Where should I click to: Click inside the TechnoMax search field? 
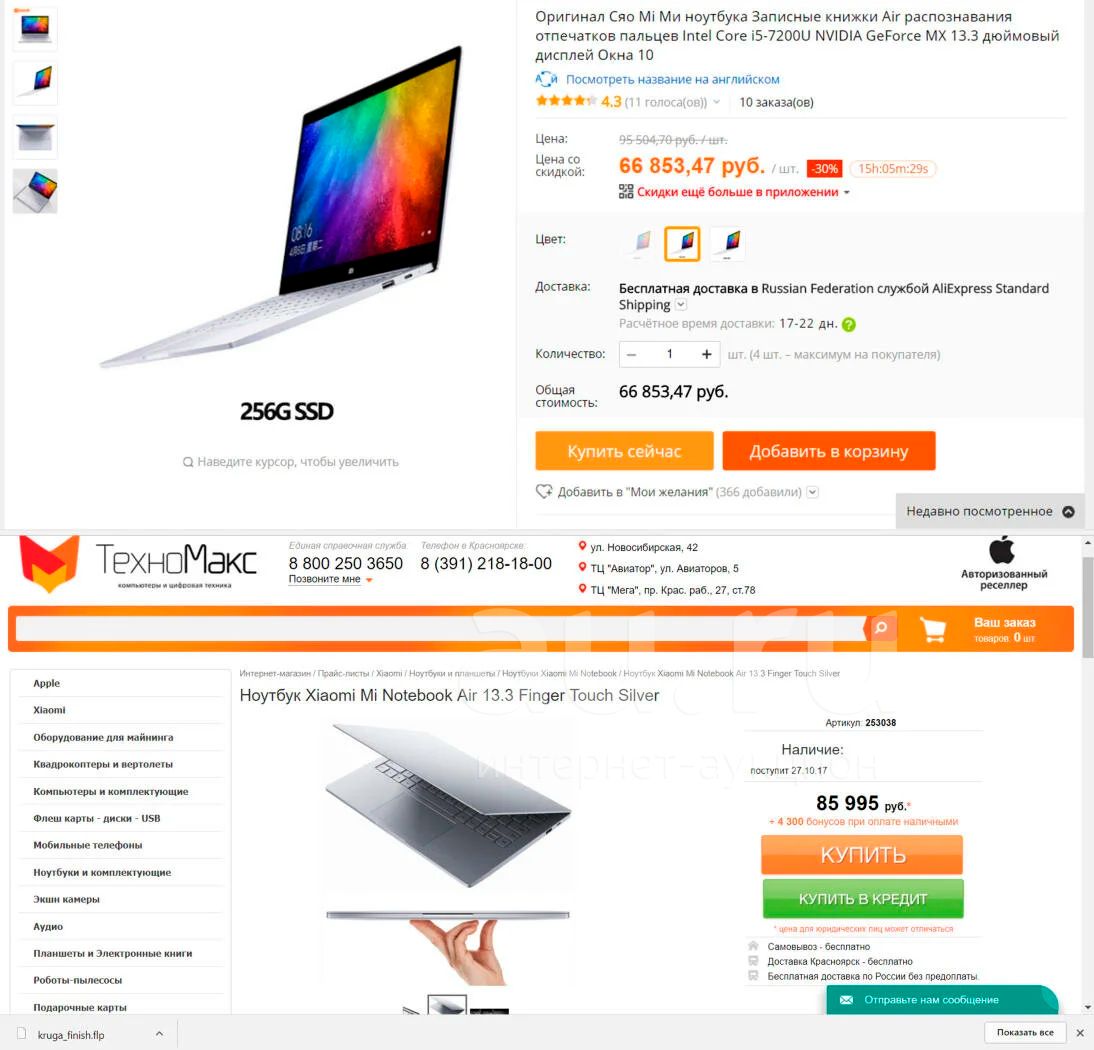[x=440, y=629]
